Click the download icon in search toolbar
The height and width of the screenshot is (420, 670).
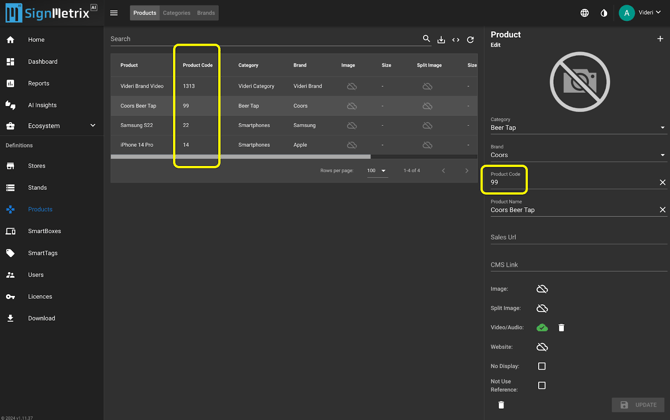441,40
